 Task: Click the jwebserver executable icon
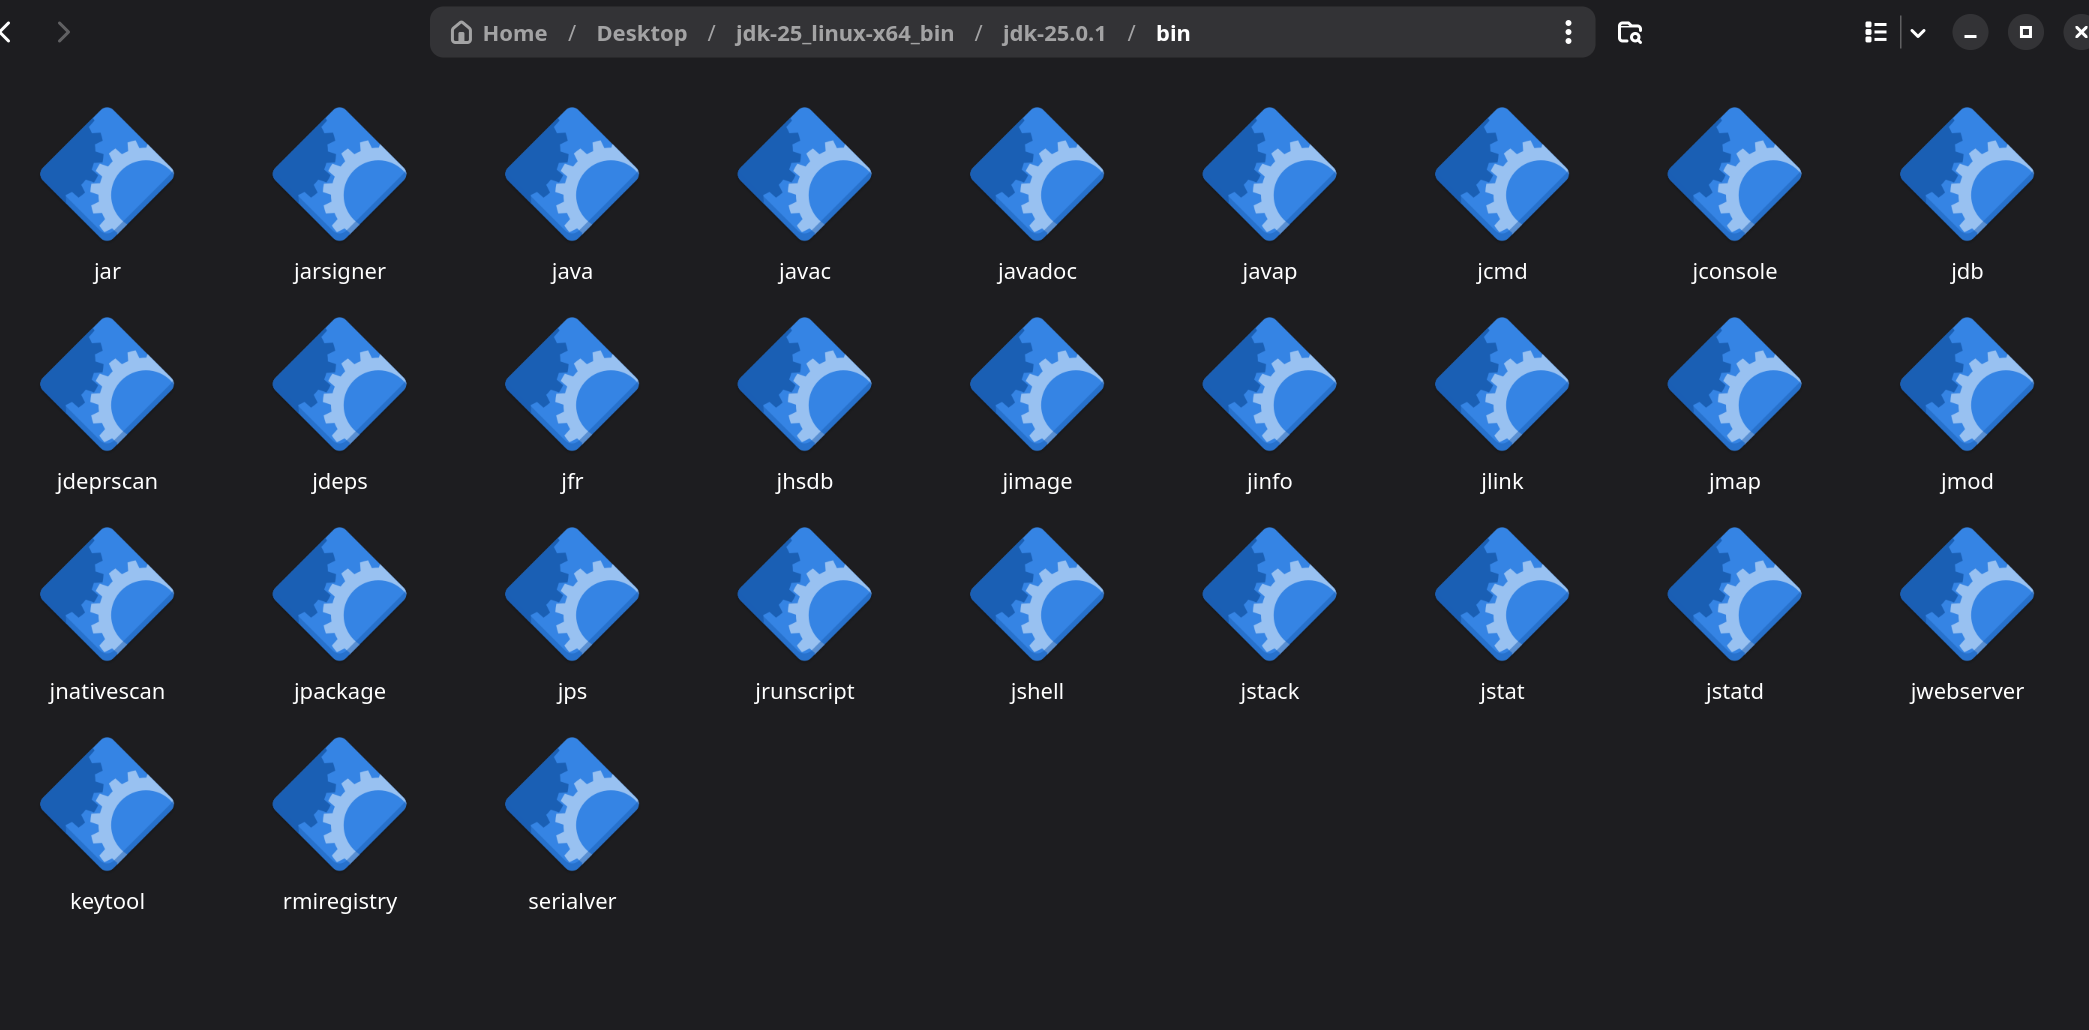[1967, 594]
